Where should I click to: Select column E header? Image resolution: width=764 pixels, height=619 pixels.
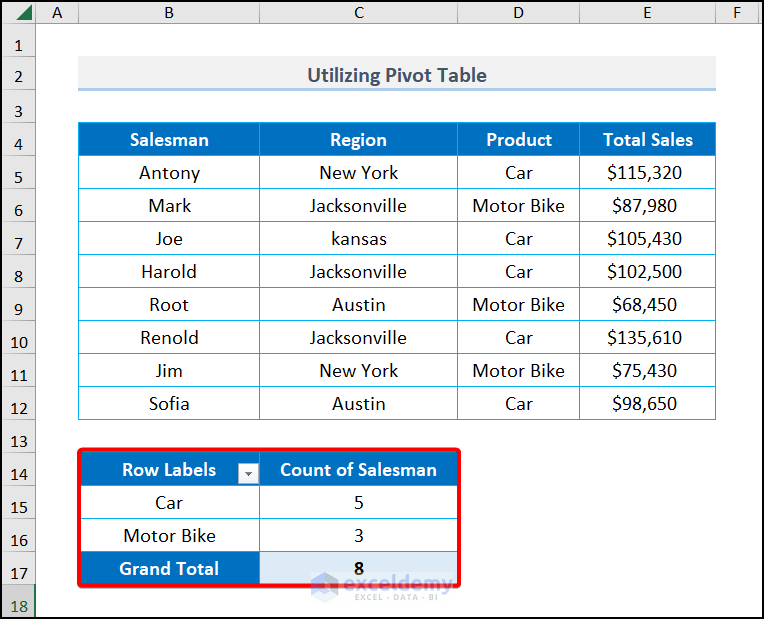tap(647, 13)
